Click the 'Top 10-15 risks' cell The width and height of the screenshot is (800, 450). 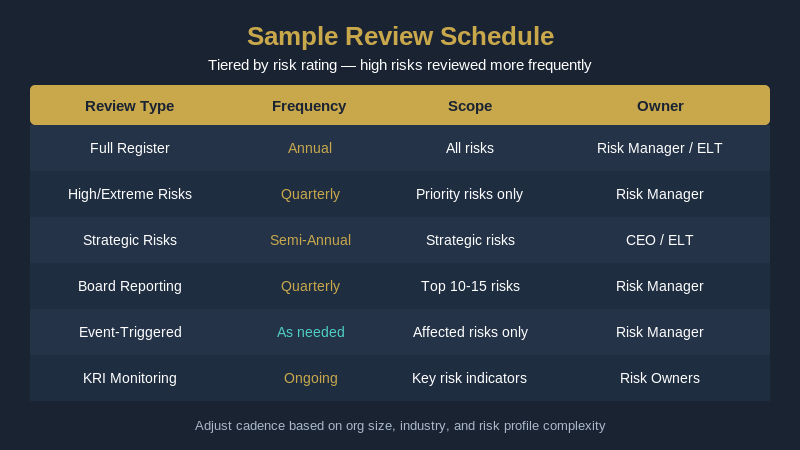pyautogui.click(x=470, y=286)
